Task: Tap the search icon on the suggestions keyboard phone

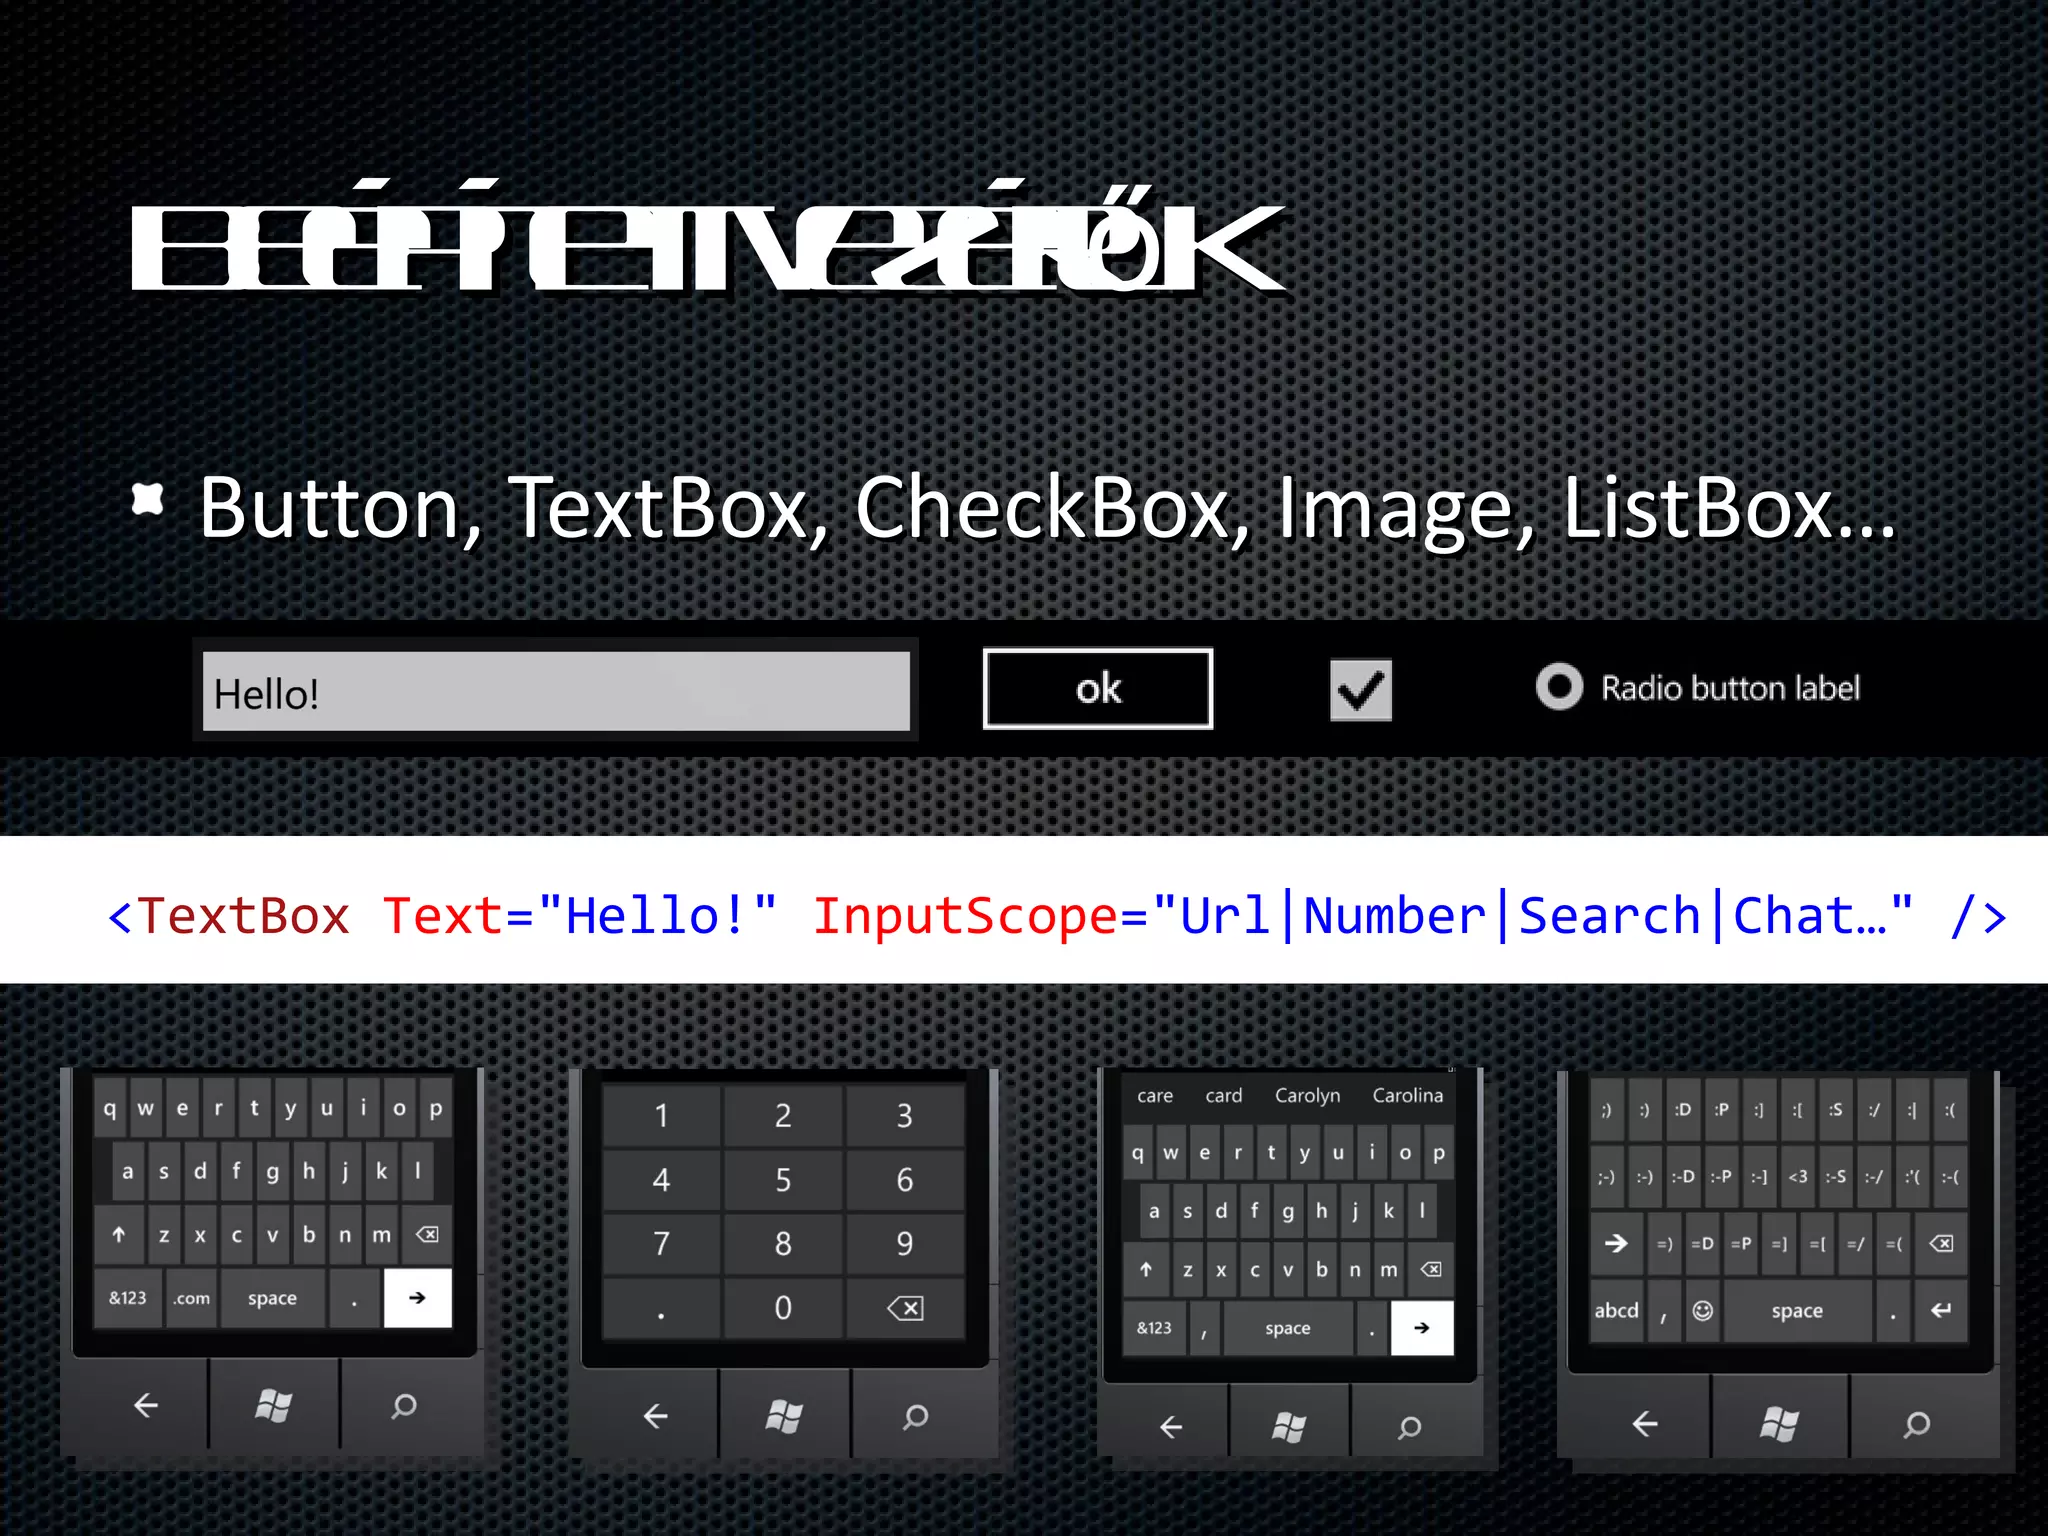Action: [1410, 1427]
